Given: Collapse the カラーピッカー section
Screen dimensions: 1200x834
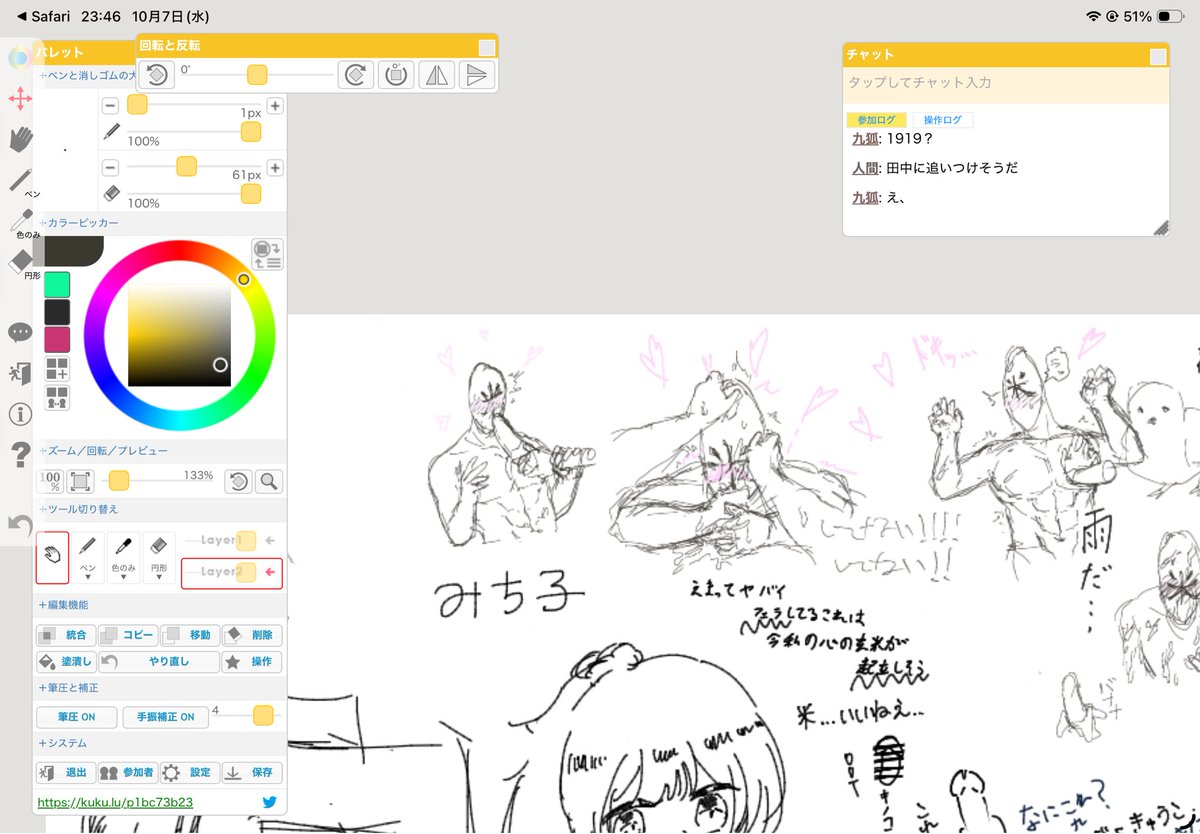Looking at the screenshot, I should click(x=79, y=223).
